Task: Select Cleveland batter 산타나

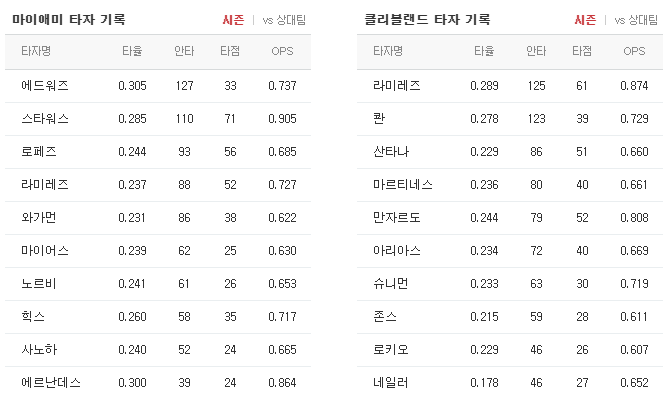Action: 391,152
